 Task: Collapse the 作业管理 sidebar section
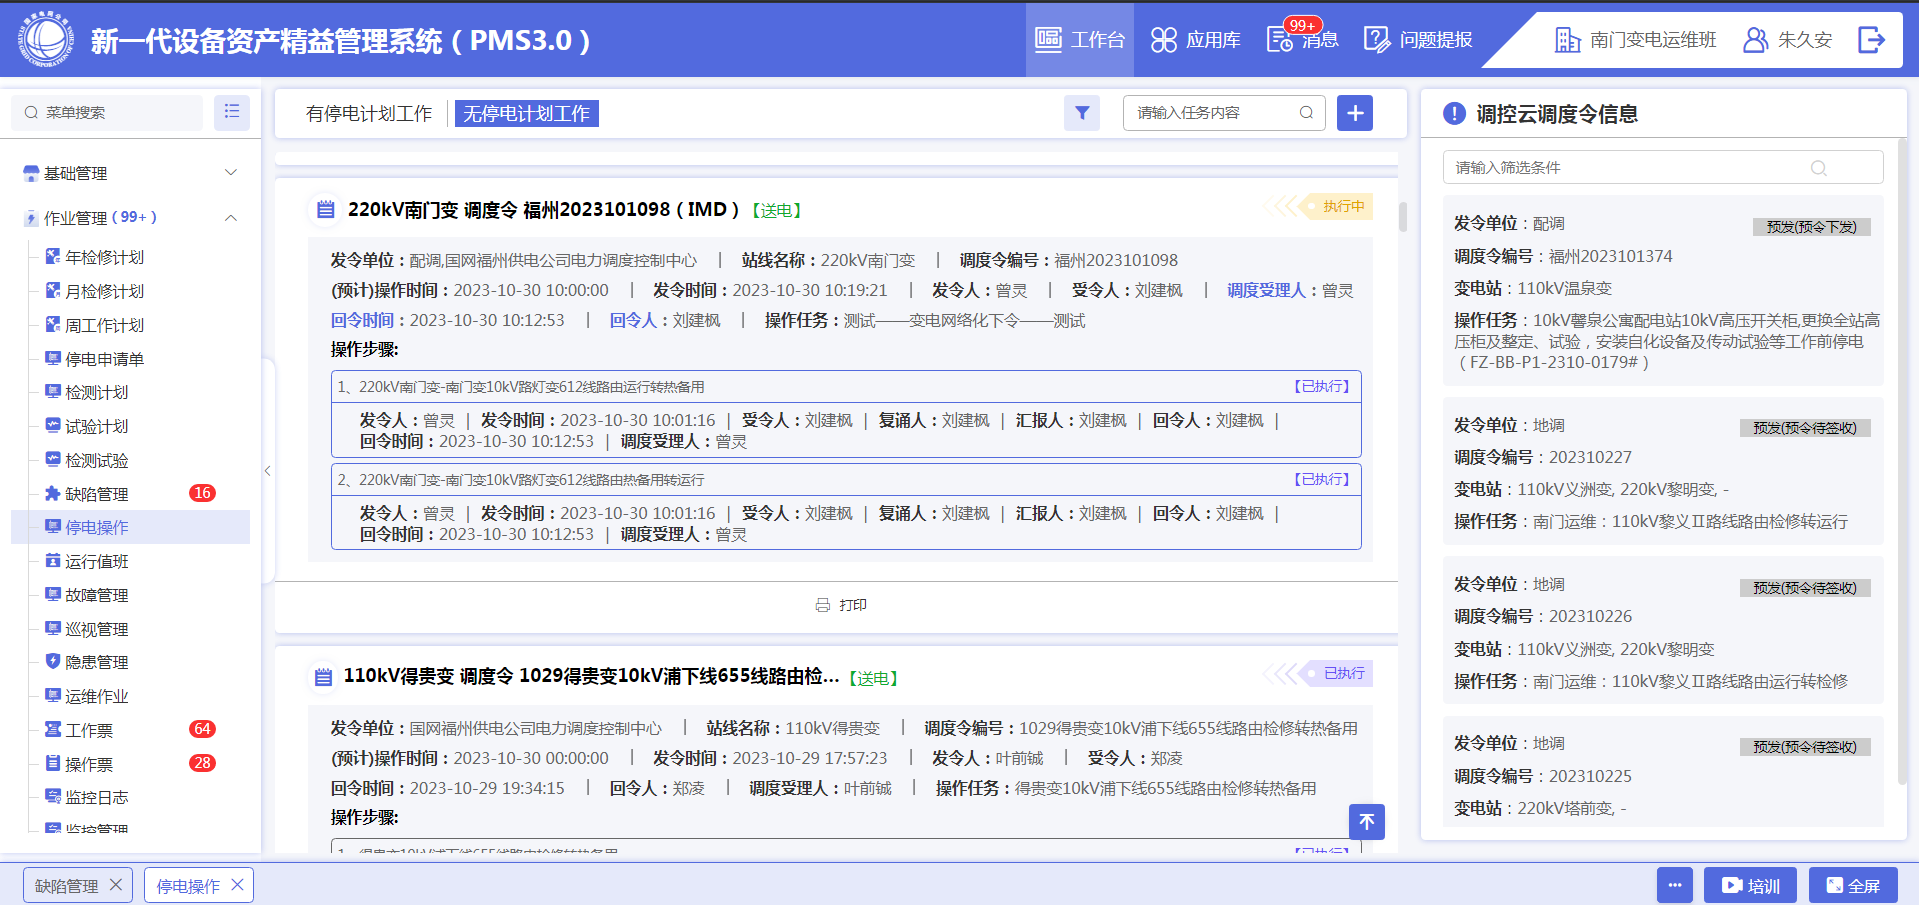[231, 217]
